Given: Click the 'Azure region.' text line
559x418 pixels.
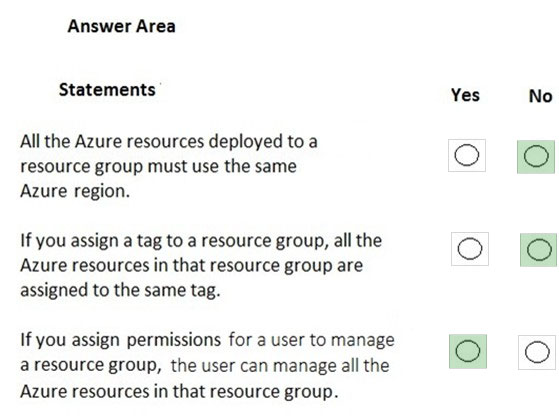Looking at the screenshot, I should pyautogui.click(x=75, y=191).
